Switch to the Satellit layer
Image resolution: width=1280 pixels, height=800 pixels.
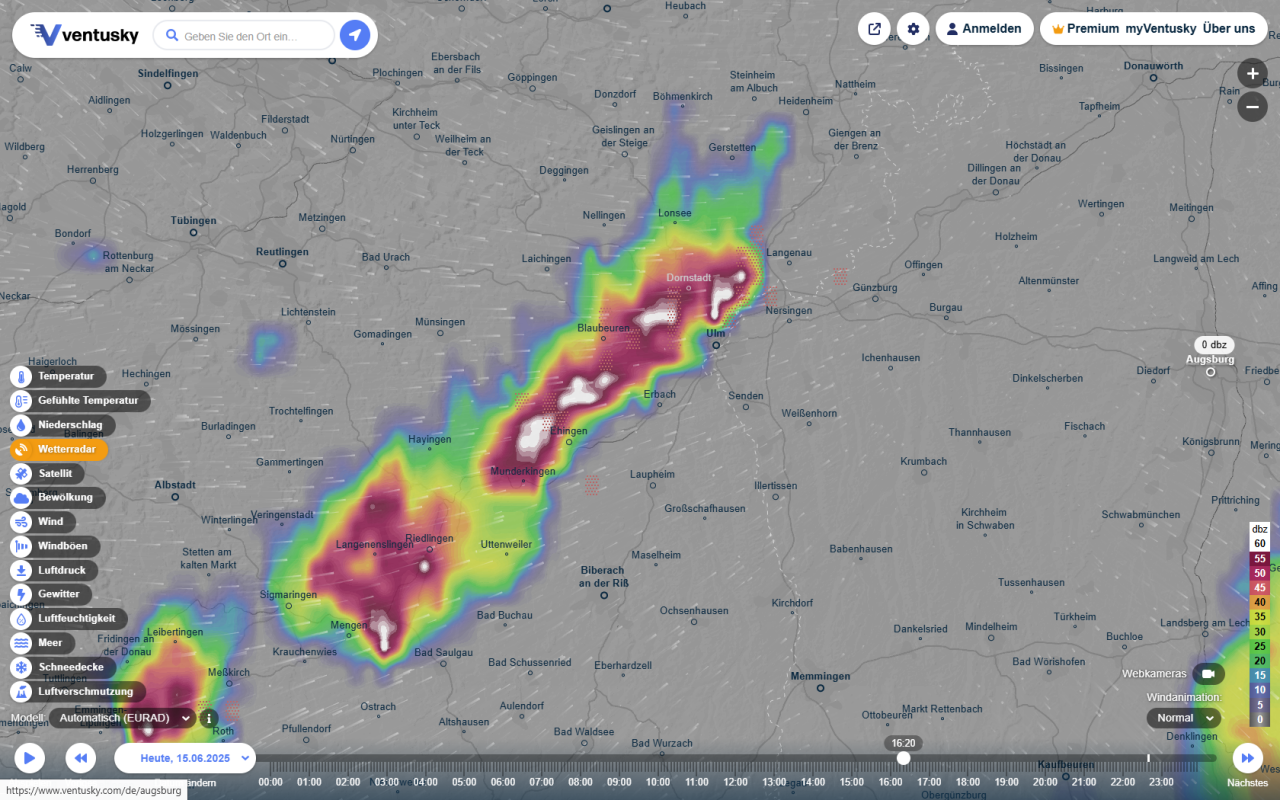(54, 473)
